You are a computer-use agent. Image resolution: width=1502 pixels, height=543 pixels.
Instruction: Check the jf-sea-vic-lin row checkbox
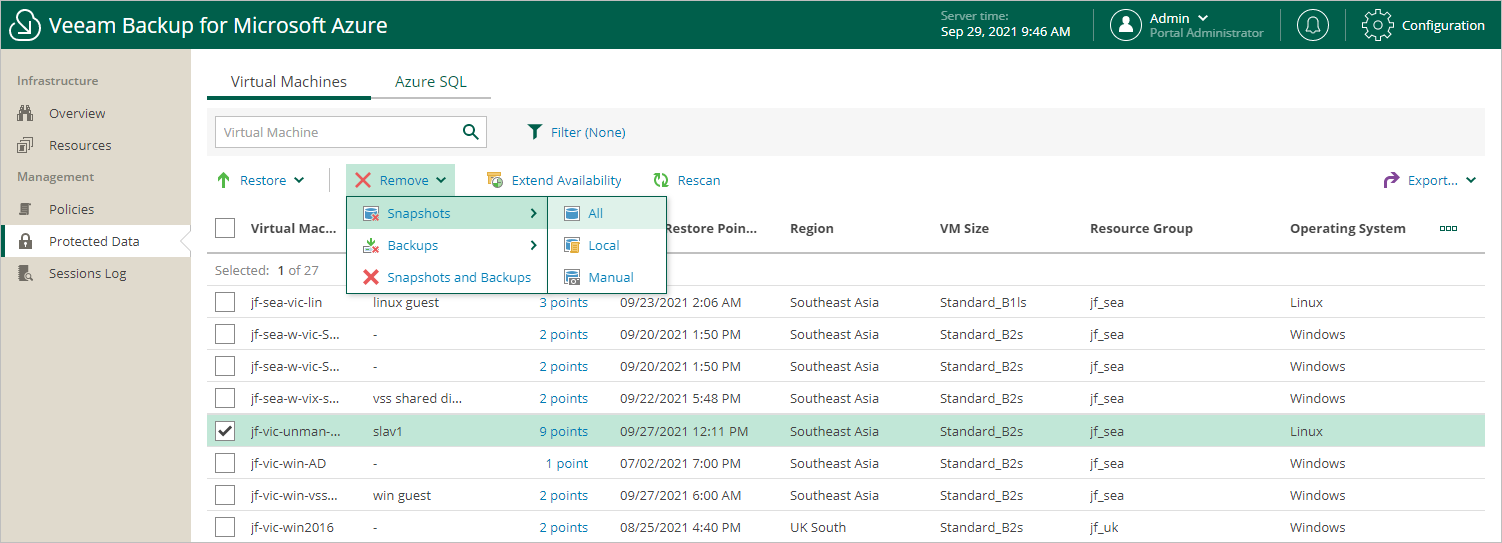225,303
